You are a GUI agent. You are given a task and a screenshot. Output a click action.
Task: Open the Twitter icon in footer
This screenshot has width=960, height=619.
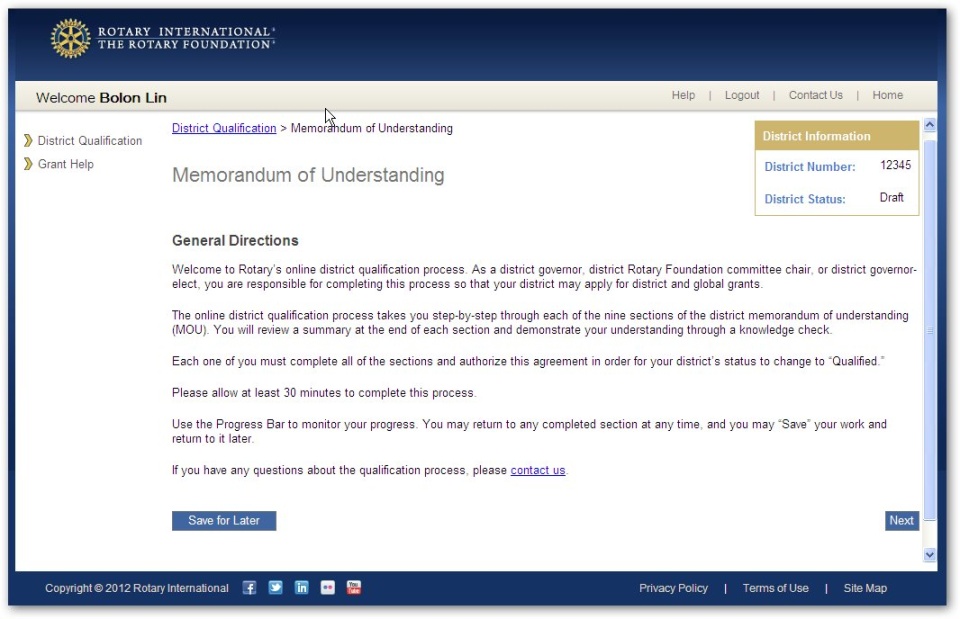coord(276,588)
